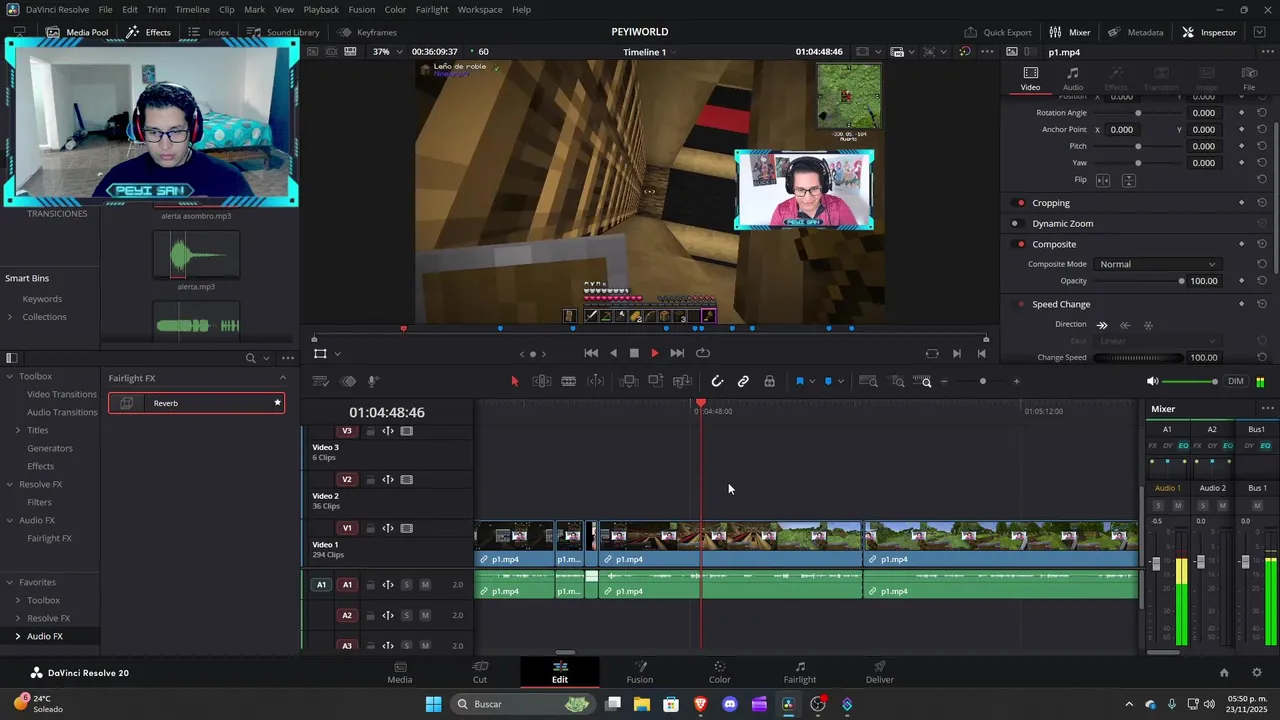Click the Full Extent Zoom icon
The height and width of the screenshot is (720, 1280).
(x=869, y=381)
